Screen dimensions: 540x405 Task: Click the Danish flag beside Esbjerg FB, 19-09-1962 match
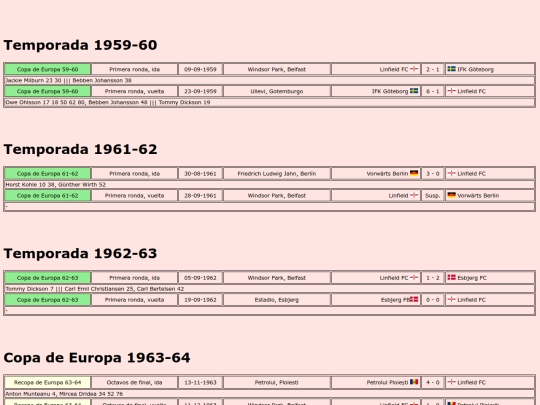click(x=414, y=299)
